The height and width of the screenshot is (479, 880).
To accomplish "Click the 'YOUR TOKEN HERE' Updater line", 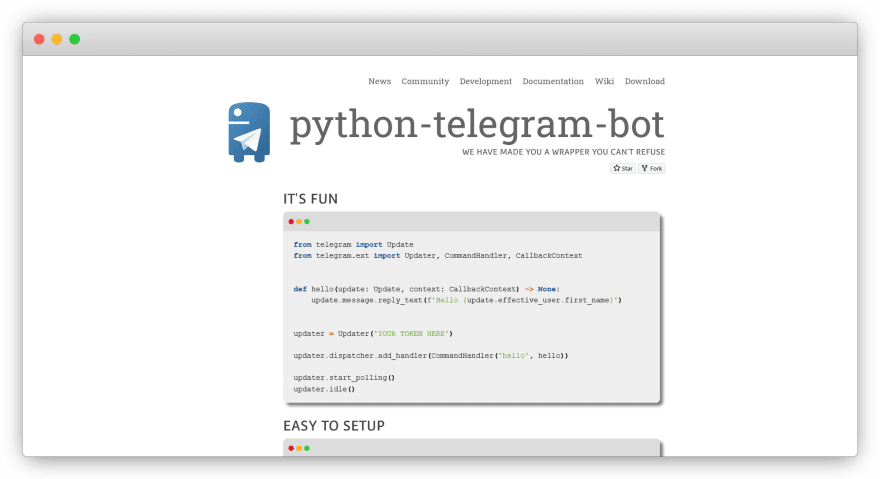I will point(373,334).
